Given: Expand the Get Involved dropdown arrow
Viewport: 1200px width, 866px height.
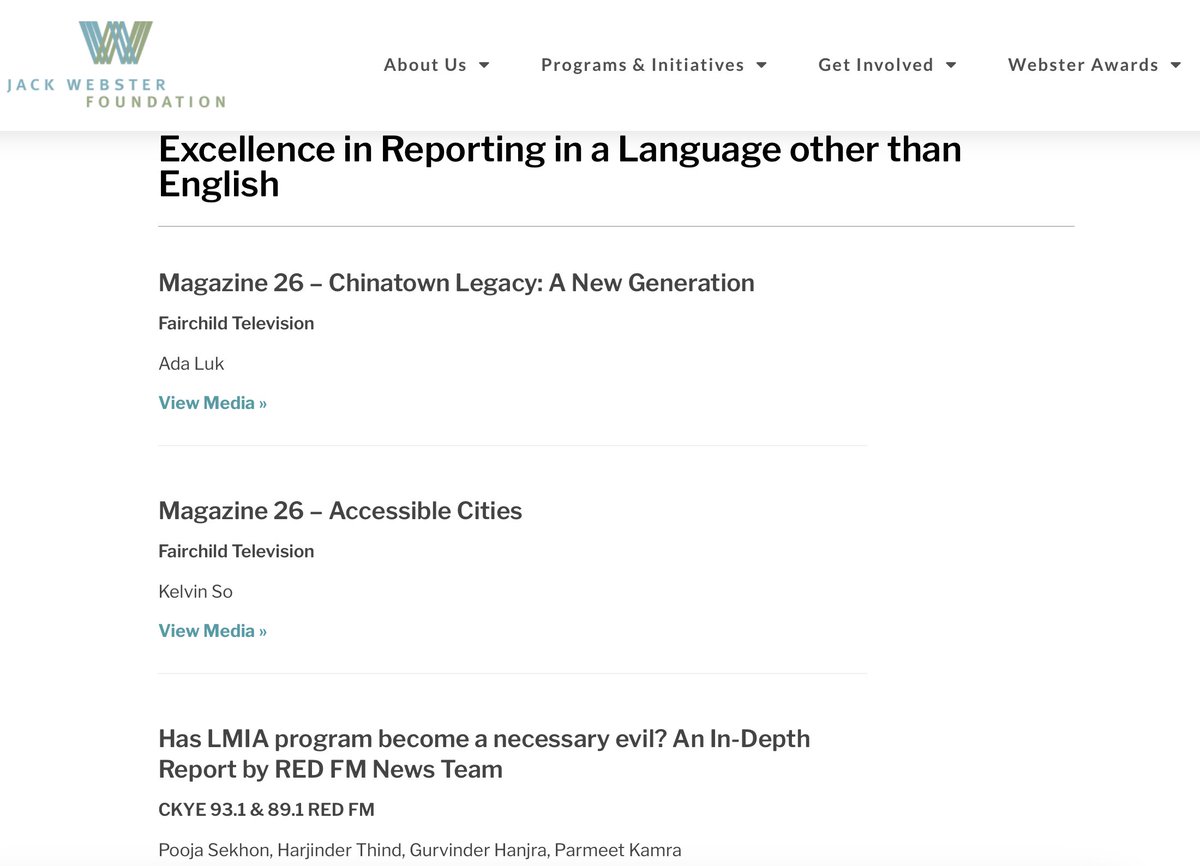Looking at the screenshot, I should [951, 65].
